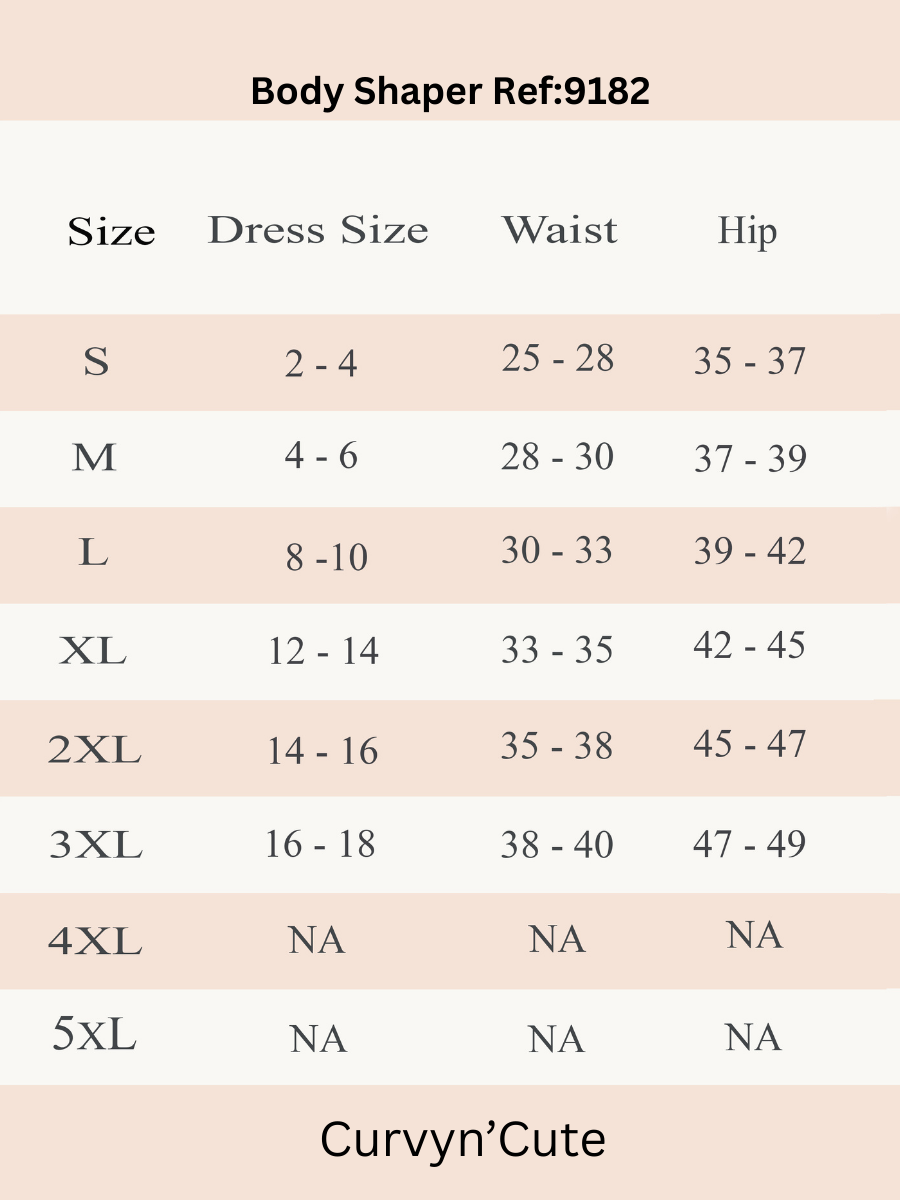Image resolution: width=900 pixels, height=1200 pixels.
Task: Select the Size column header
Action: (x=111, y=232)
